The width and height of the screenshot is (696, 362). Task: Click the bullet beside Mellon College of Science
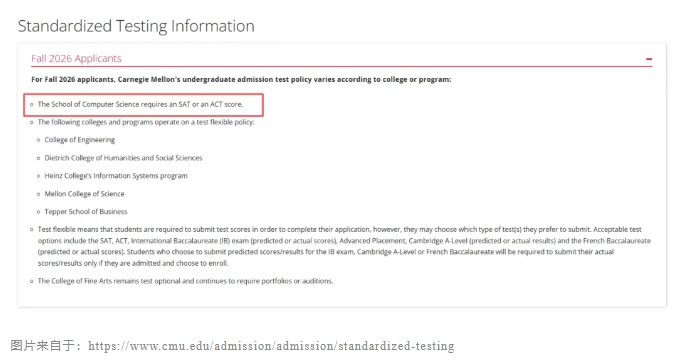39,194
